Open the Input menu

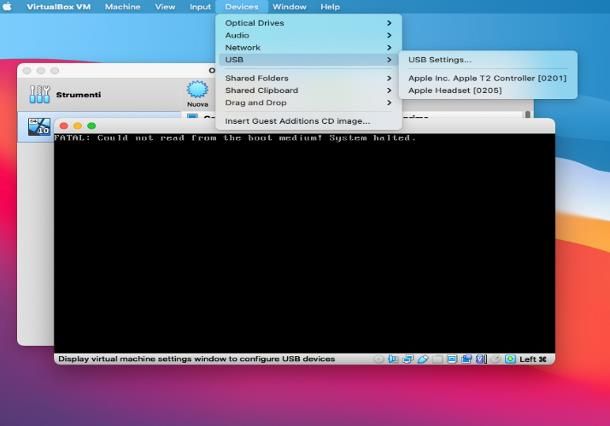click(x=200, y=7)
